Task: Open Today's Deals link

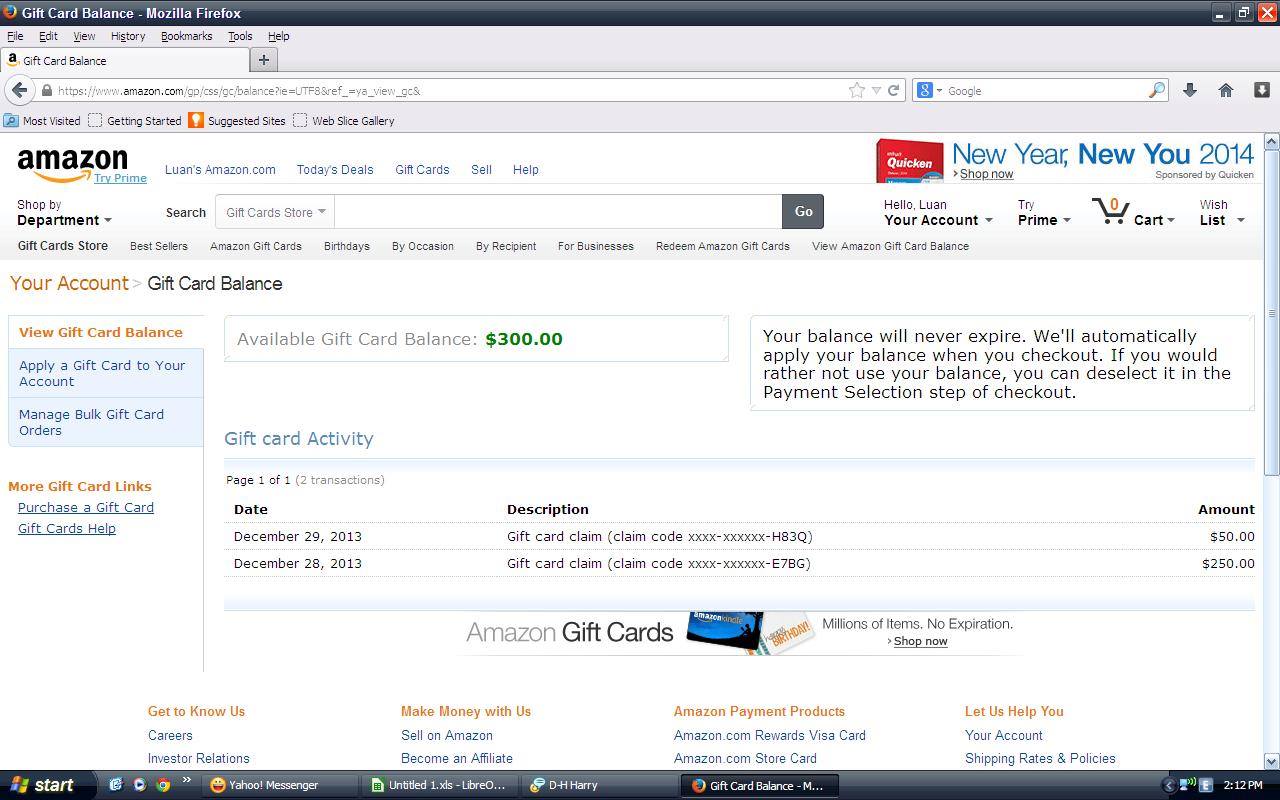Action: (x=335, y=169)
